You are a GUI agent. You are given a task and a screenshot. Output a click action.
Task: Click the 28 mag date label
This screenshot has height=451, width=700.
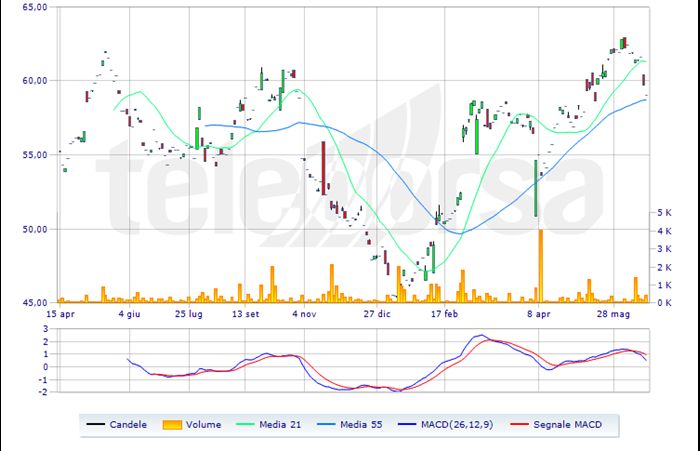613,314
